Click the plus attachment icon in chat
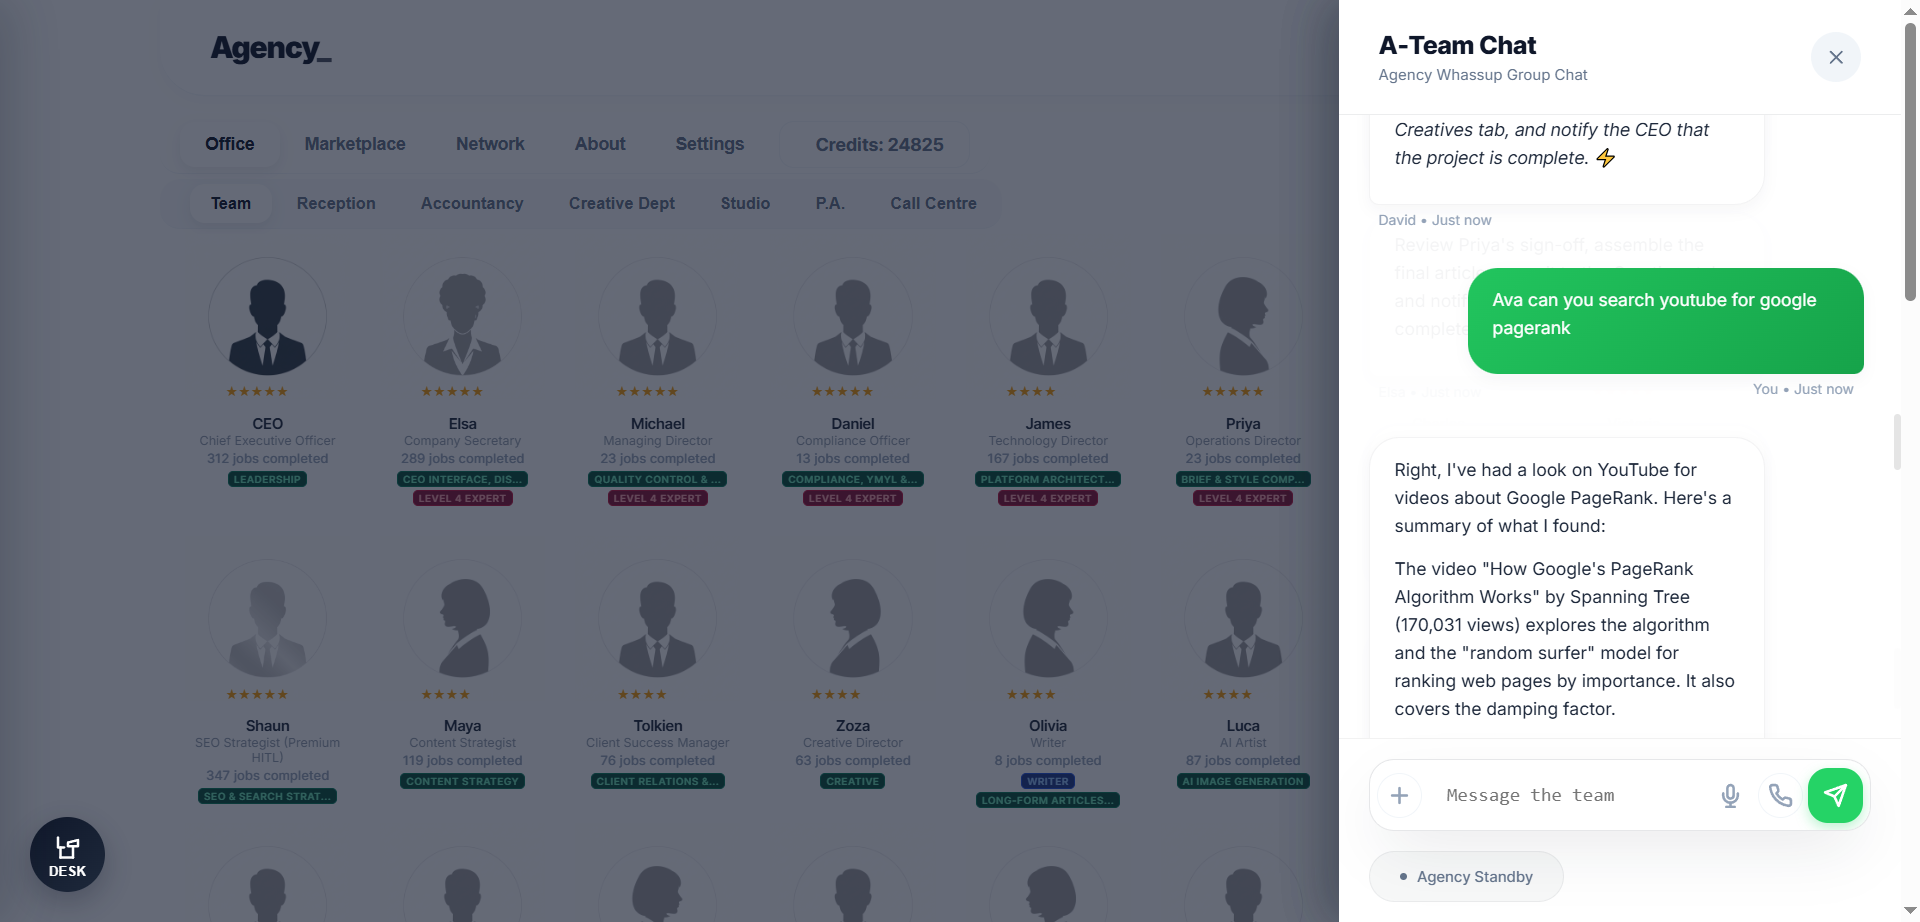Viewport: 1920px width, 922px height. pyautogui.click(x=1399, y=795)
